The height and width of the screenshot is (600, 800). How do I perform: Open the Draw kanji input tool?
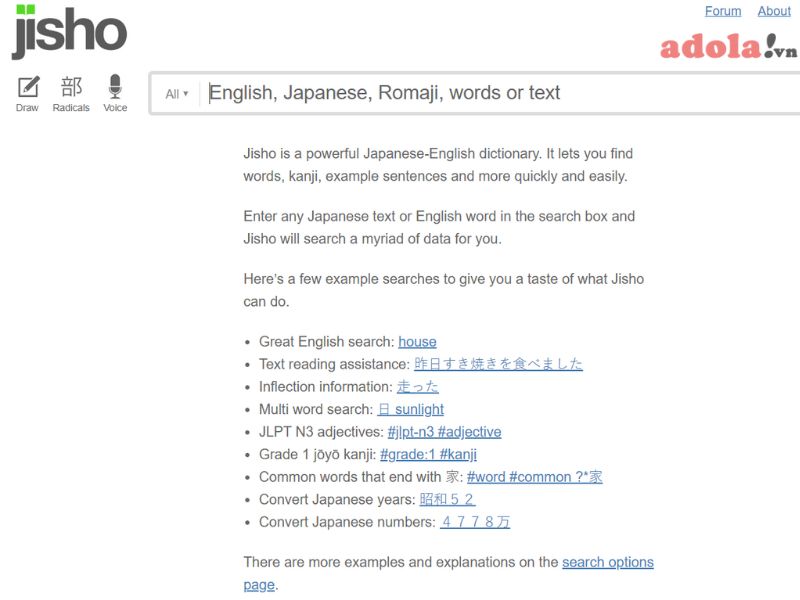pyautogui.click(x=28, y=93)
